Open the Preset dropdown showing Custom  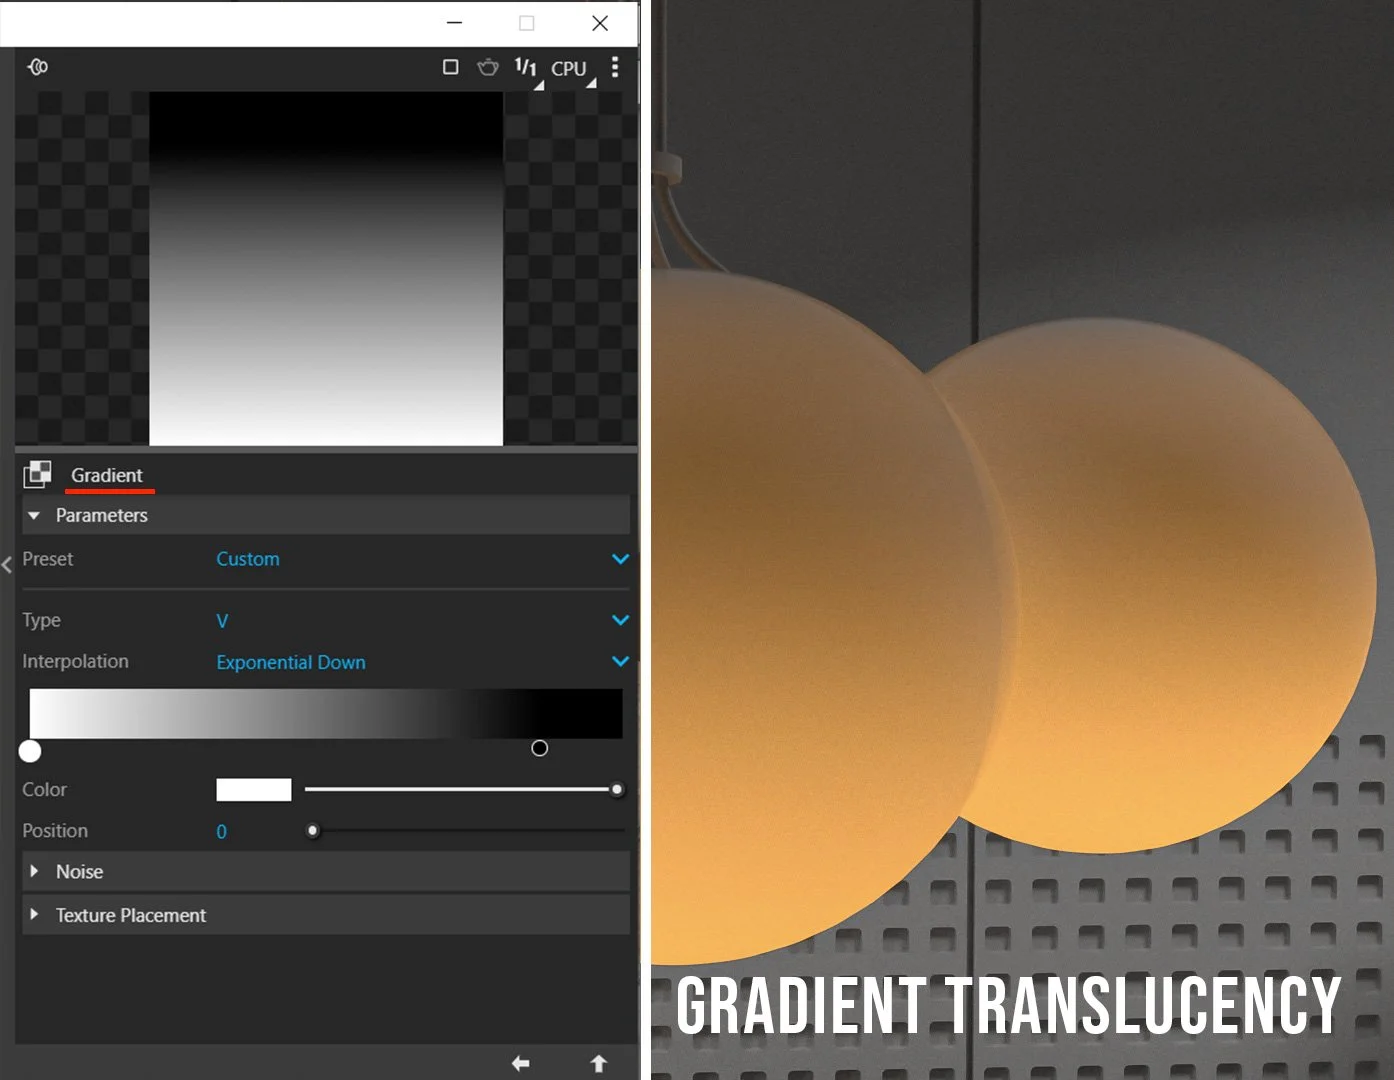(x=620, y=559)
